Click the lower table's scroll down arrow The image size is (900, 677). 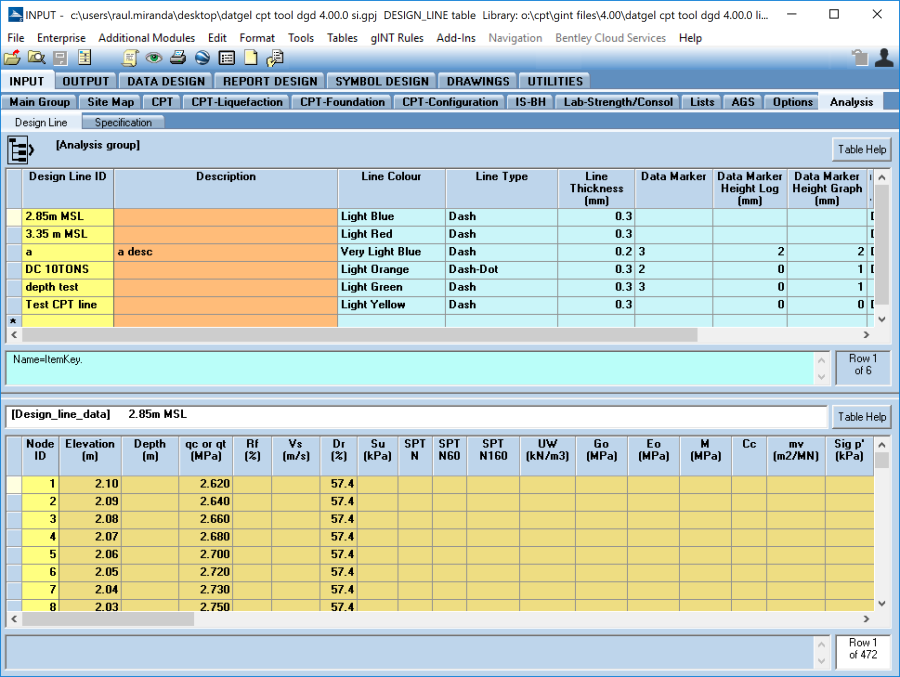[x=882, y=603]
